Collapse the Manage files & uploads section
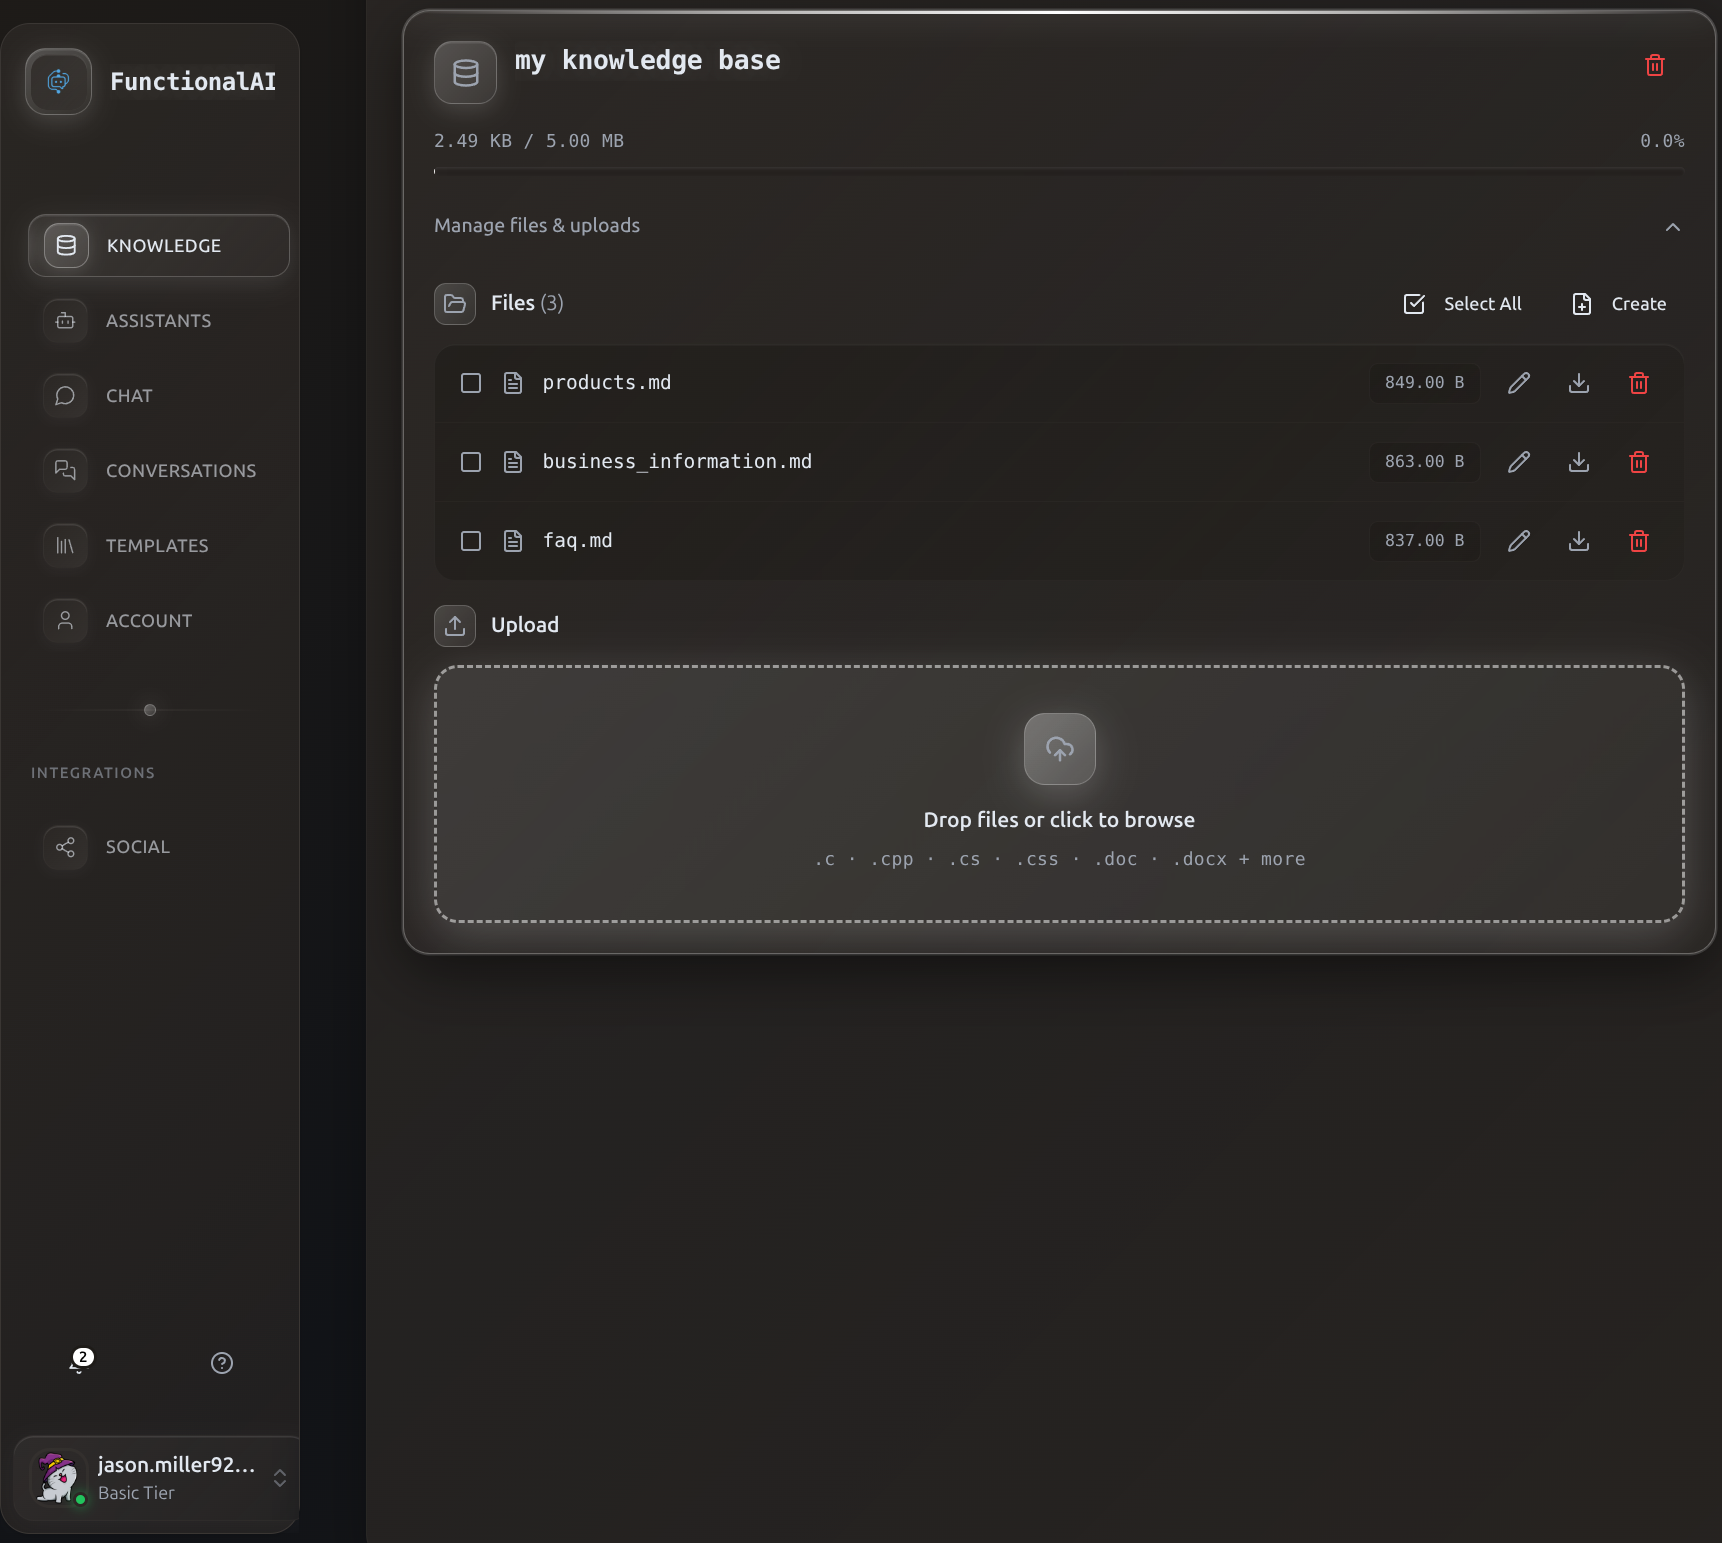This screenshot has height=1543, width=1722. click(1673, 227)
